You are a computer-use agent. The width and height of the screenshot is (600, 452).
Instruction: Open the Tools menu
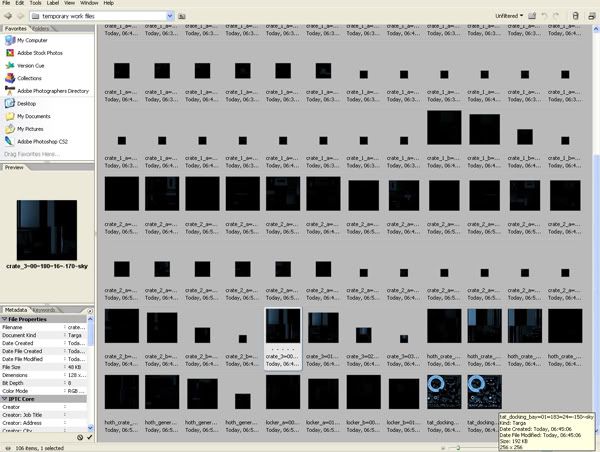tap(35, 3)
